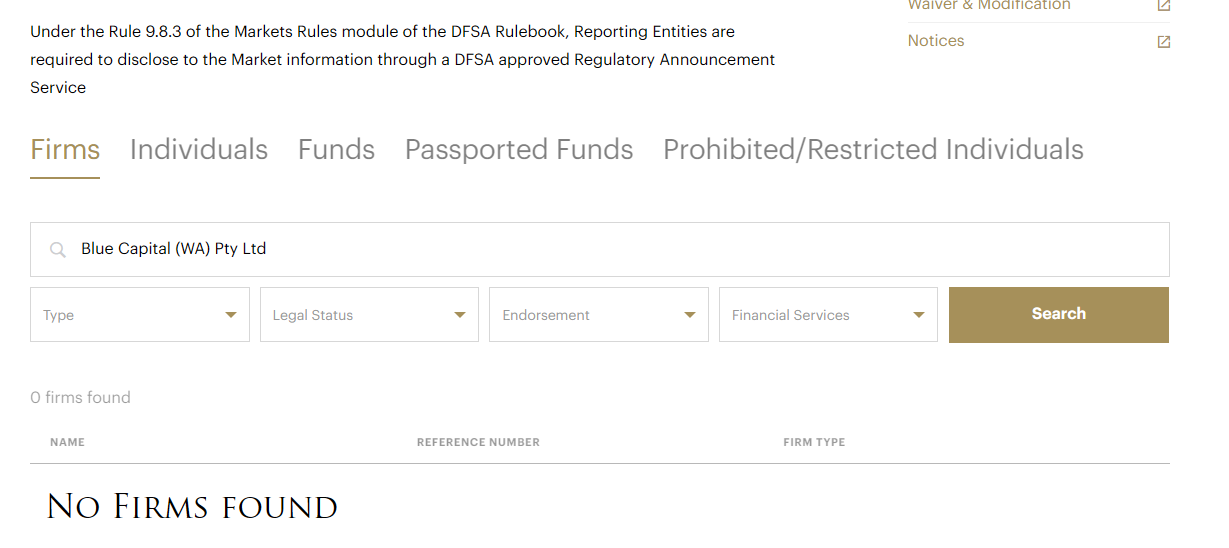Expand the Endorsement dropdown
This screenshot has width=1229, height=548.
pos(598,315)
